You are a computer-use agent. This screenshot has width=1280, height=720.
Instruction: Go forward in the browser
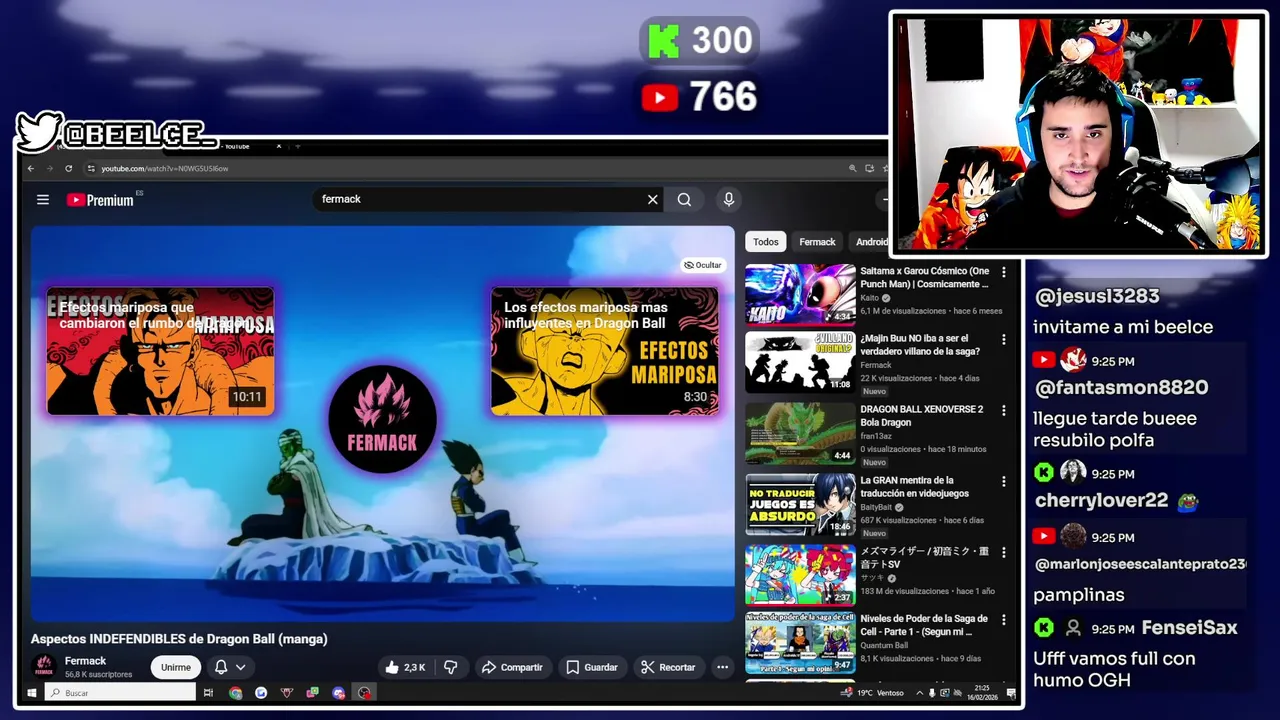coord(49,168)
